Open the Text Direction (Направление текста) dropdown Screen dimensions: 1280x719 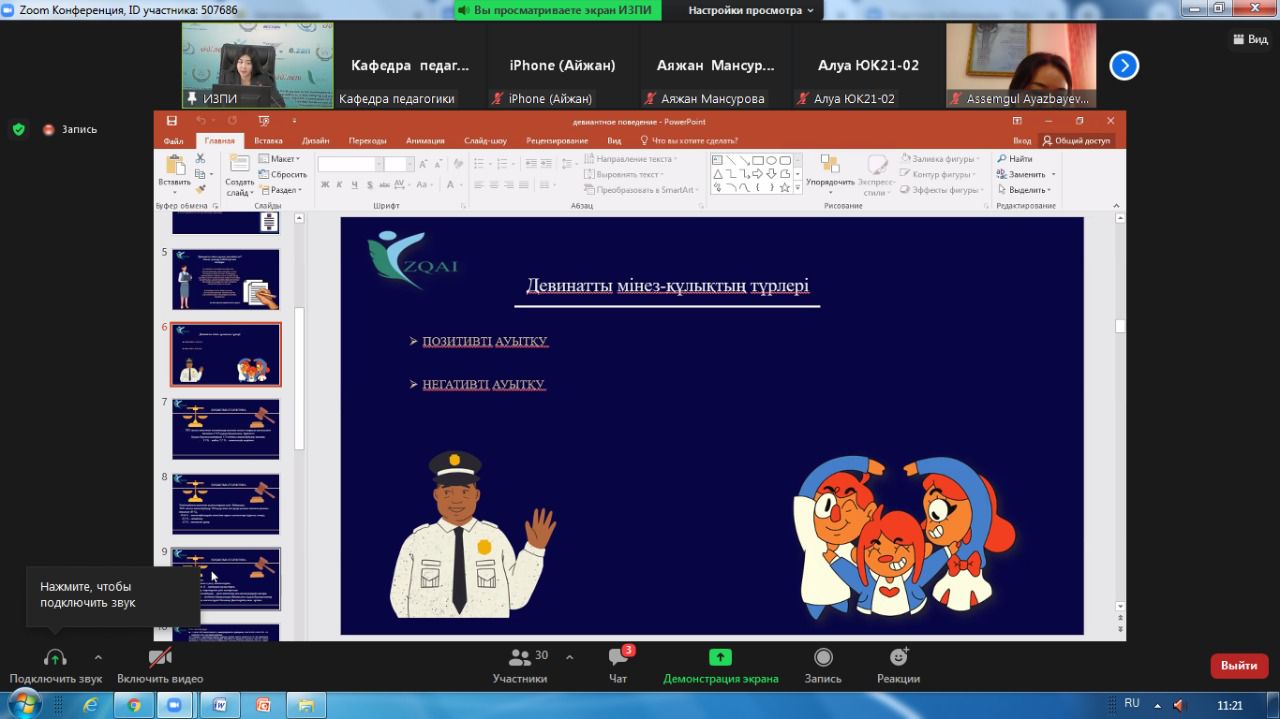click(x=632, y=159)
